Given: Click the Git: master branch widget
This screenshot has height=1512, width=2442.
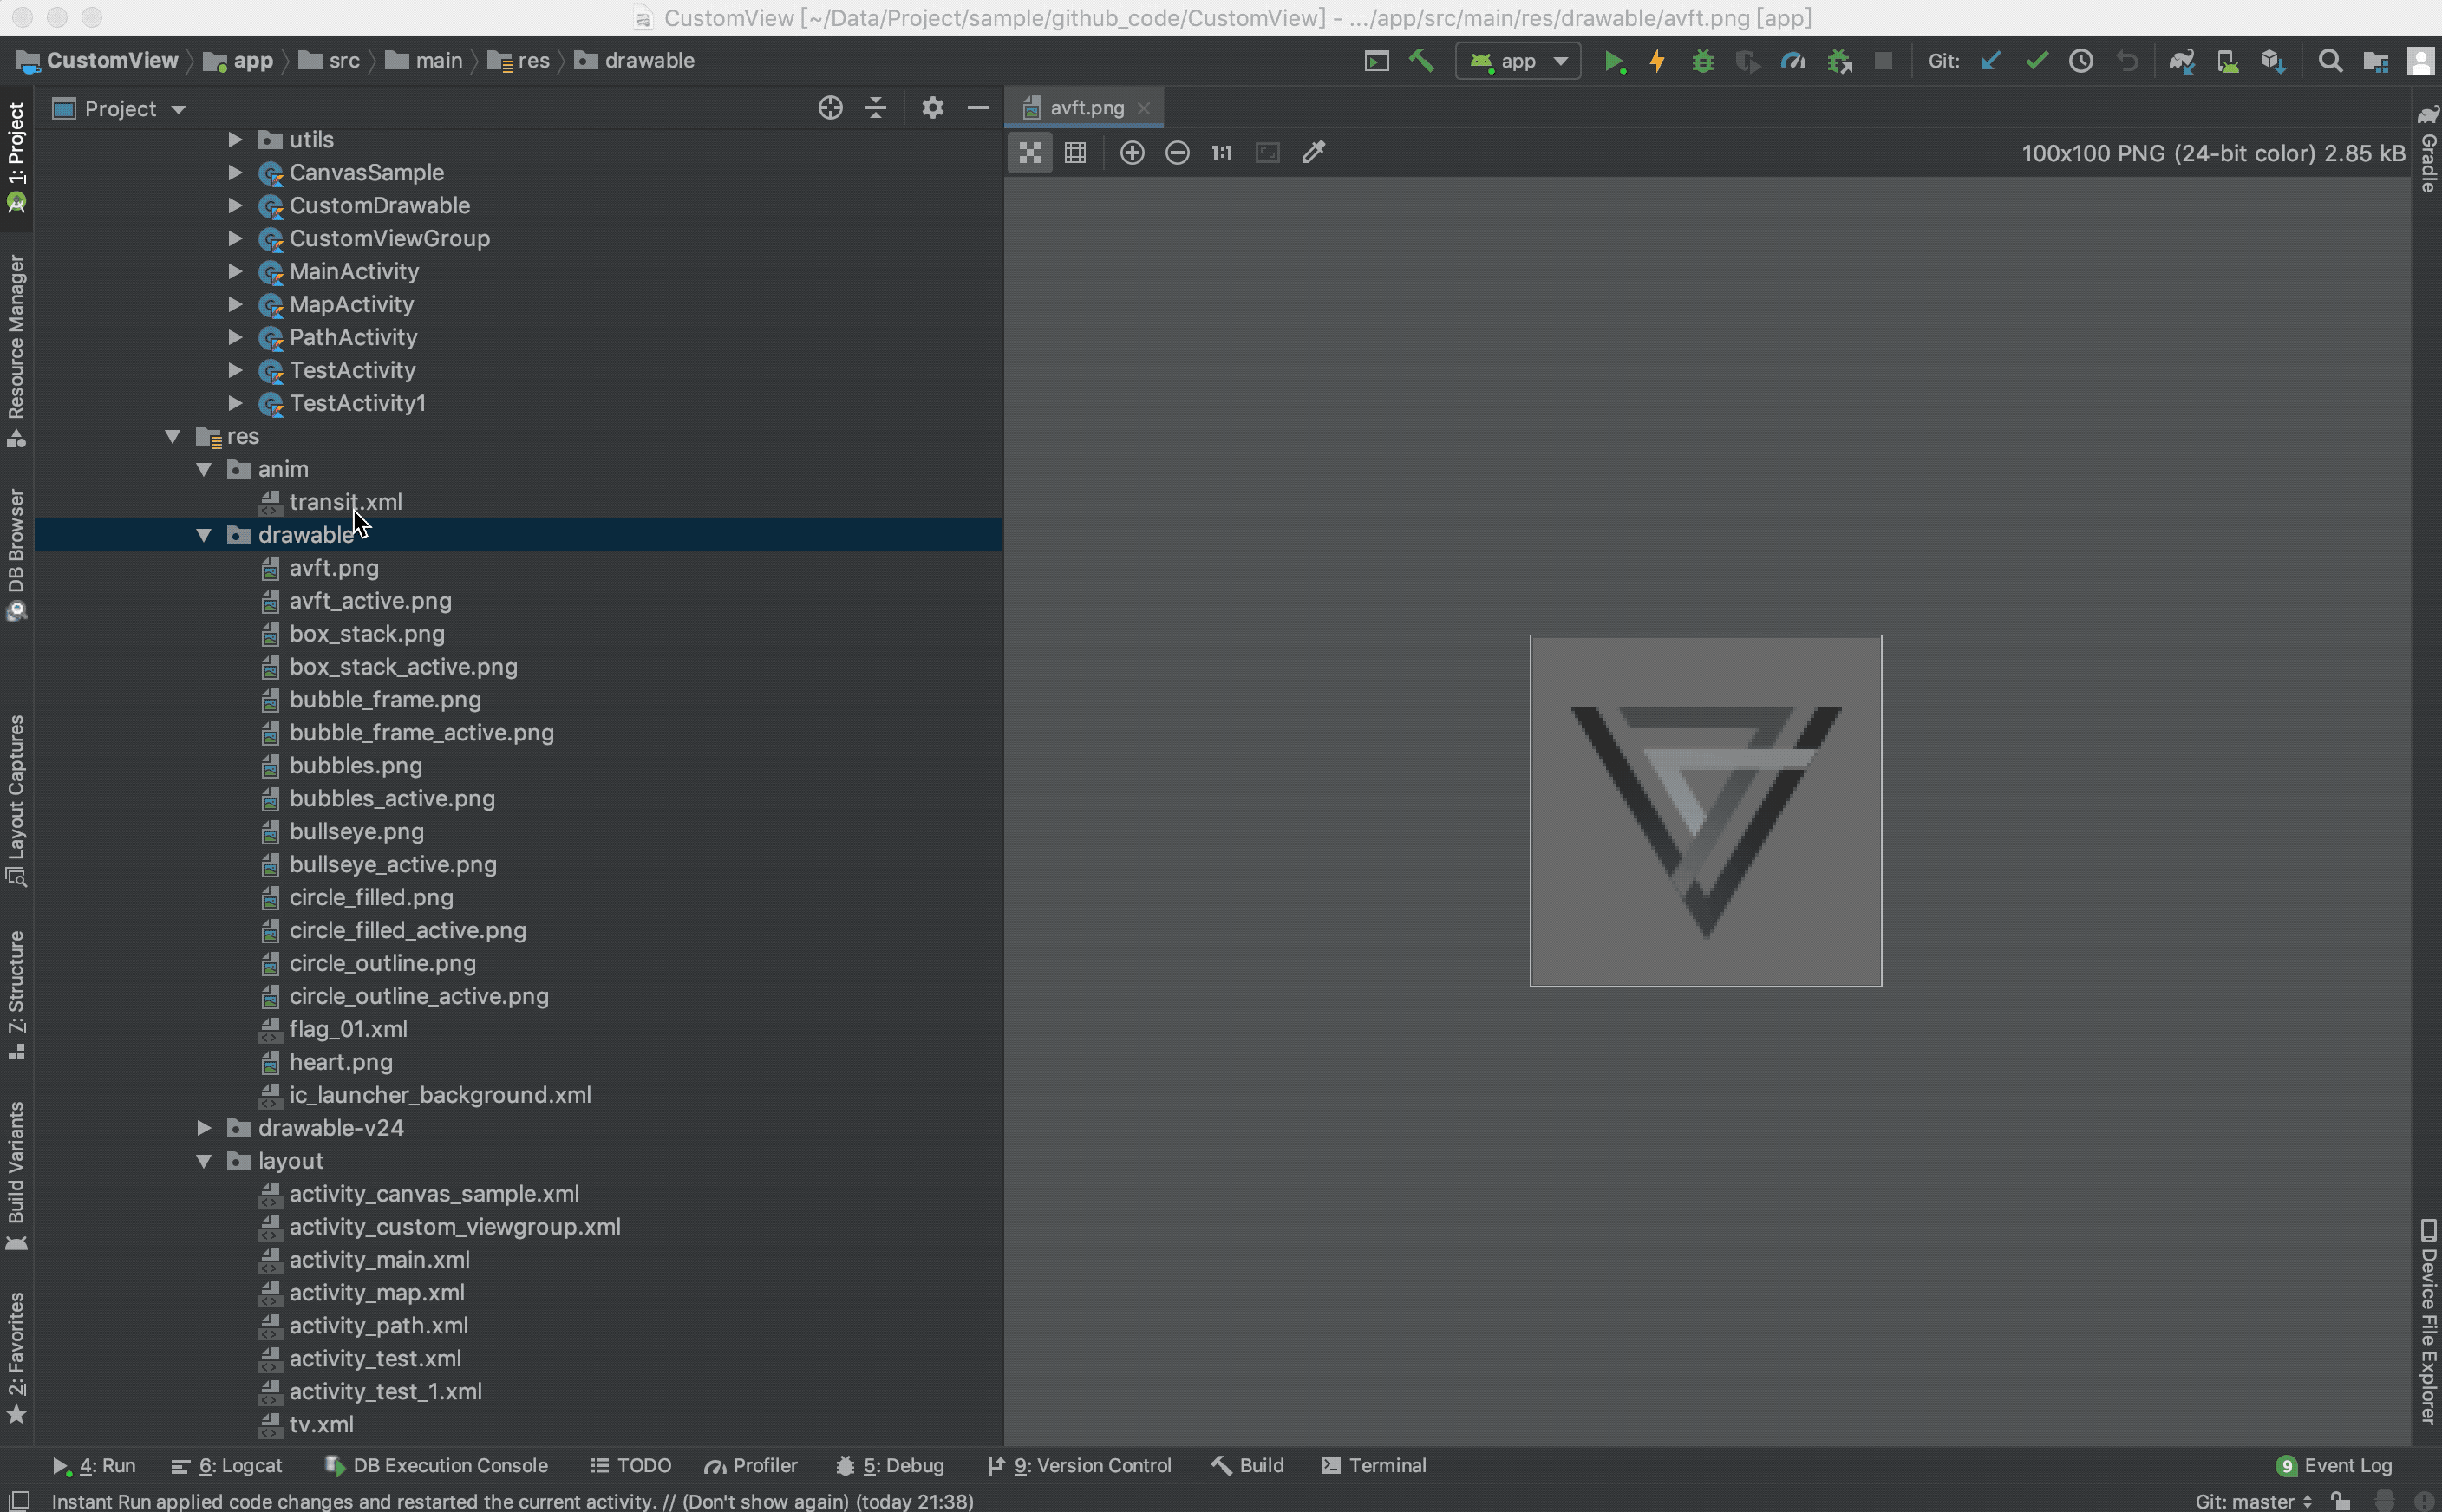Looking at the screenshot, I should (2252, 1500).
